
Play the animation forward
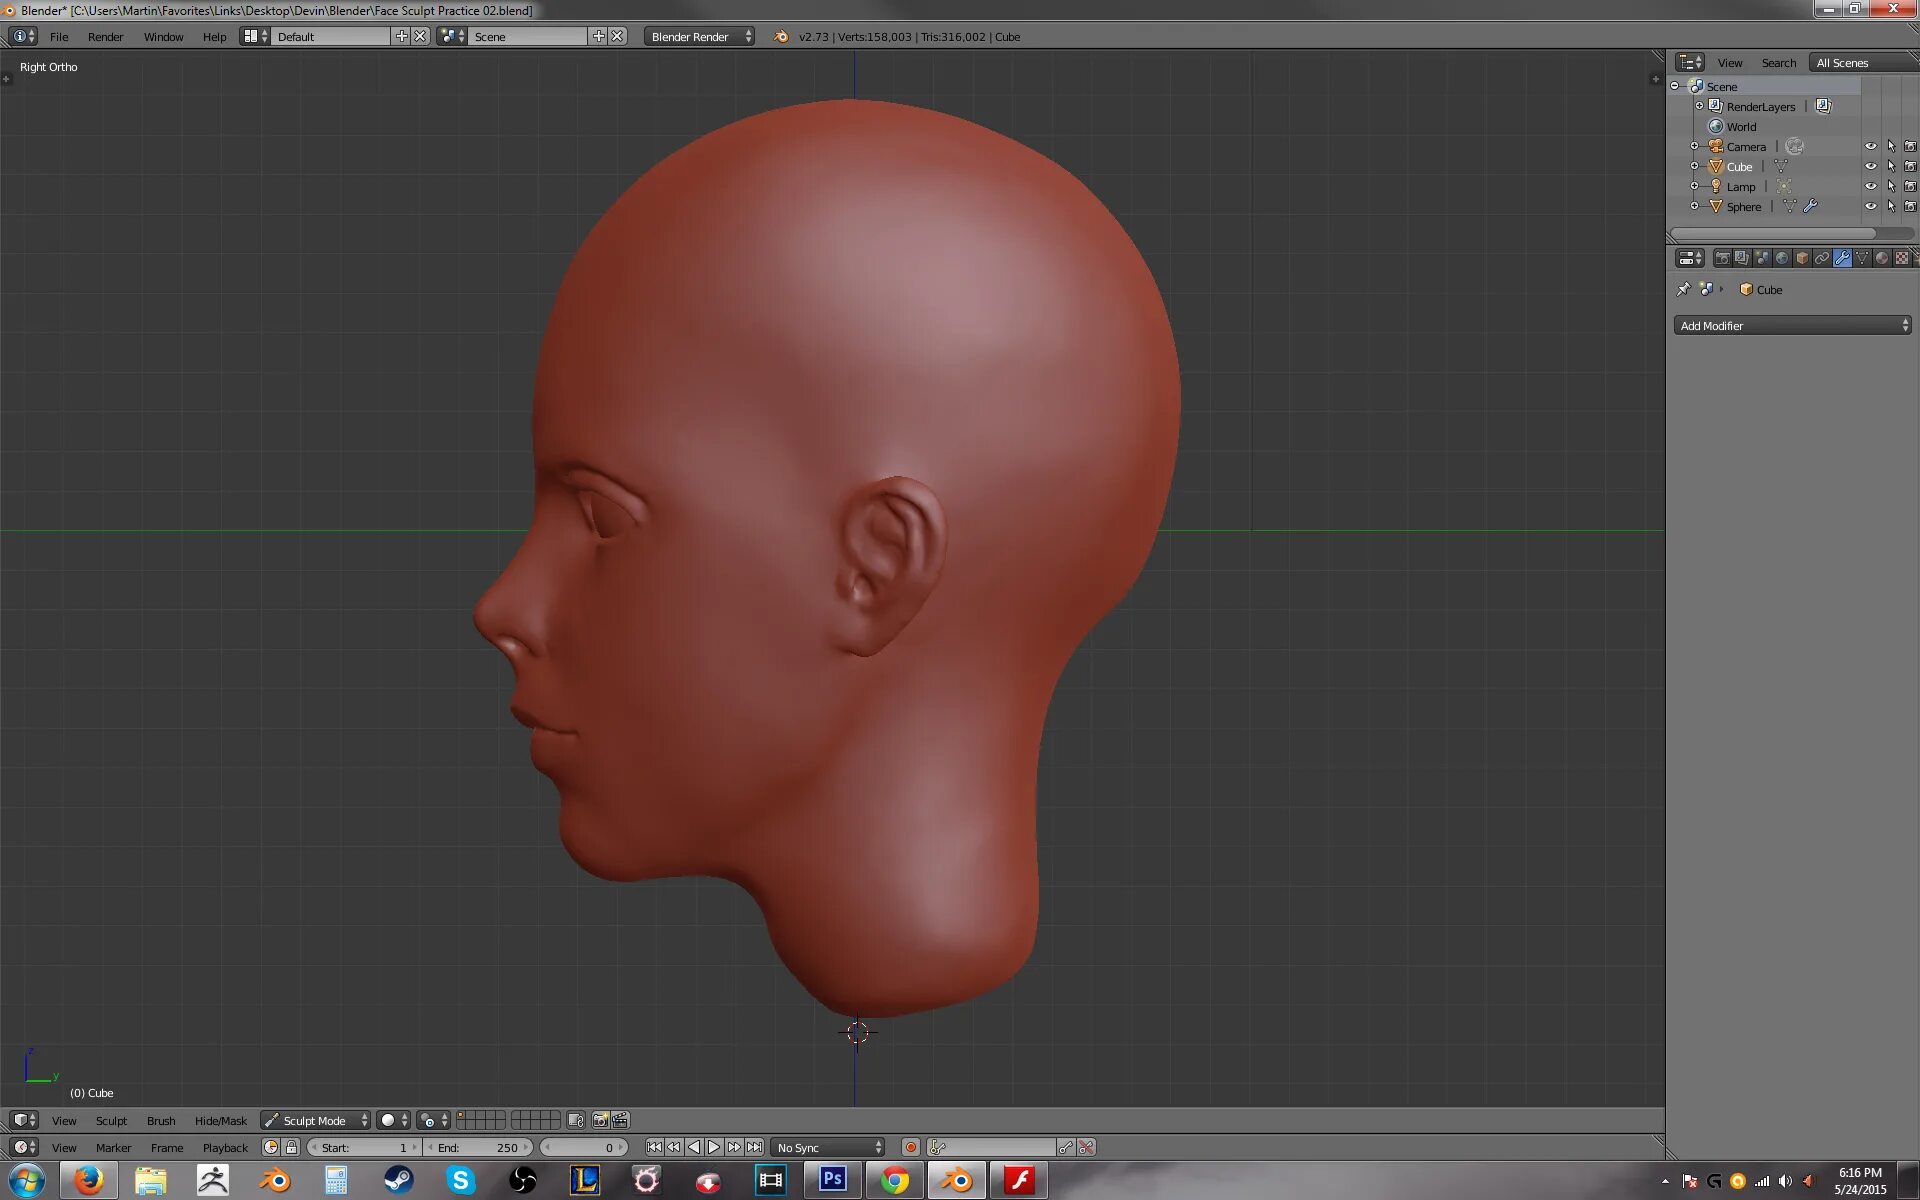[x=714, y=1148]
